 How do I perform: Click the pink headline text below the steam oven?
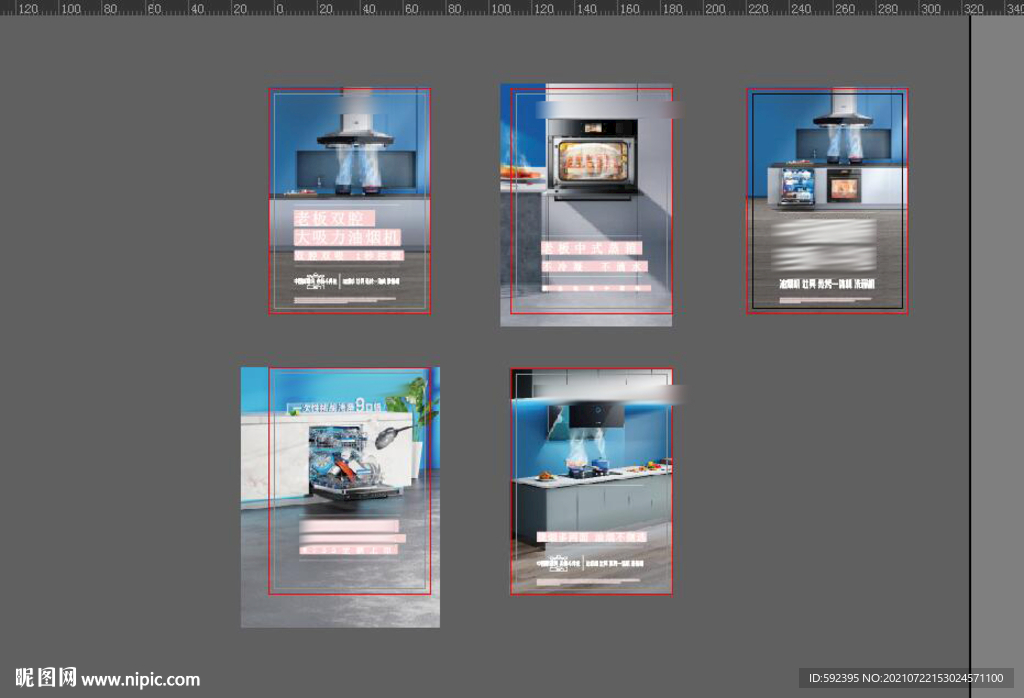pyautogui.click(x=590, y=248)
